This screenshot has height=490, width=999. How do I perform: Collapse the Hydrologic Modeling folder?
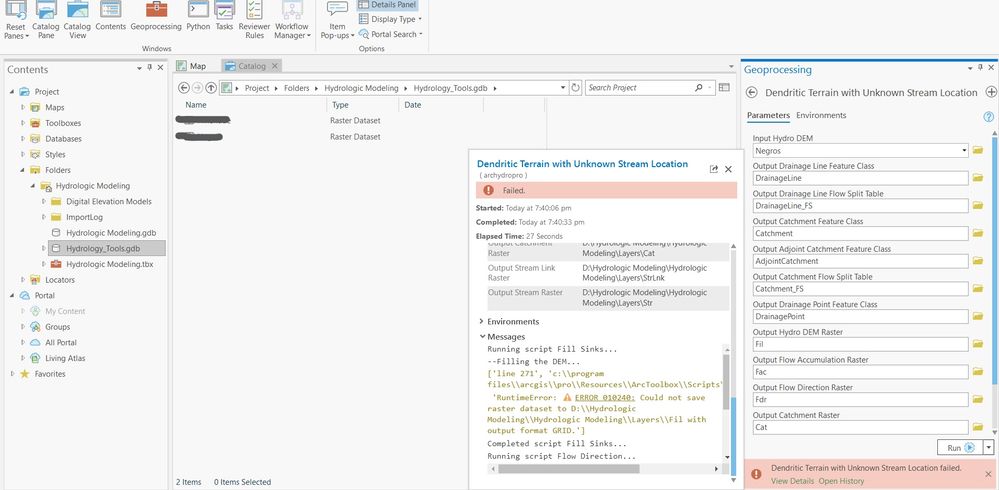(33, 185)
